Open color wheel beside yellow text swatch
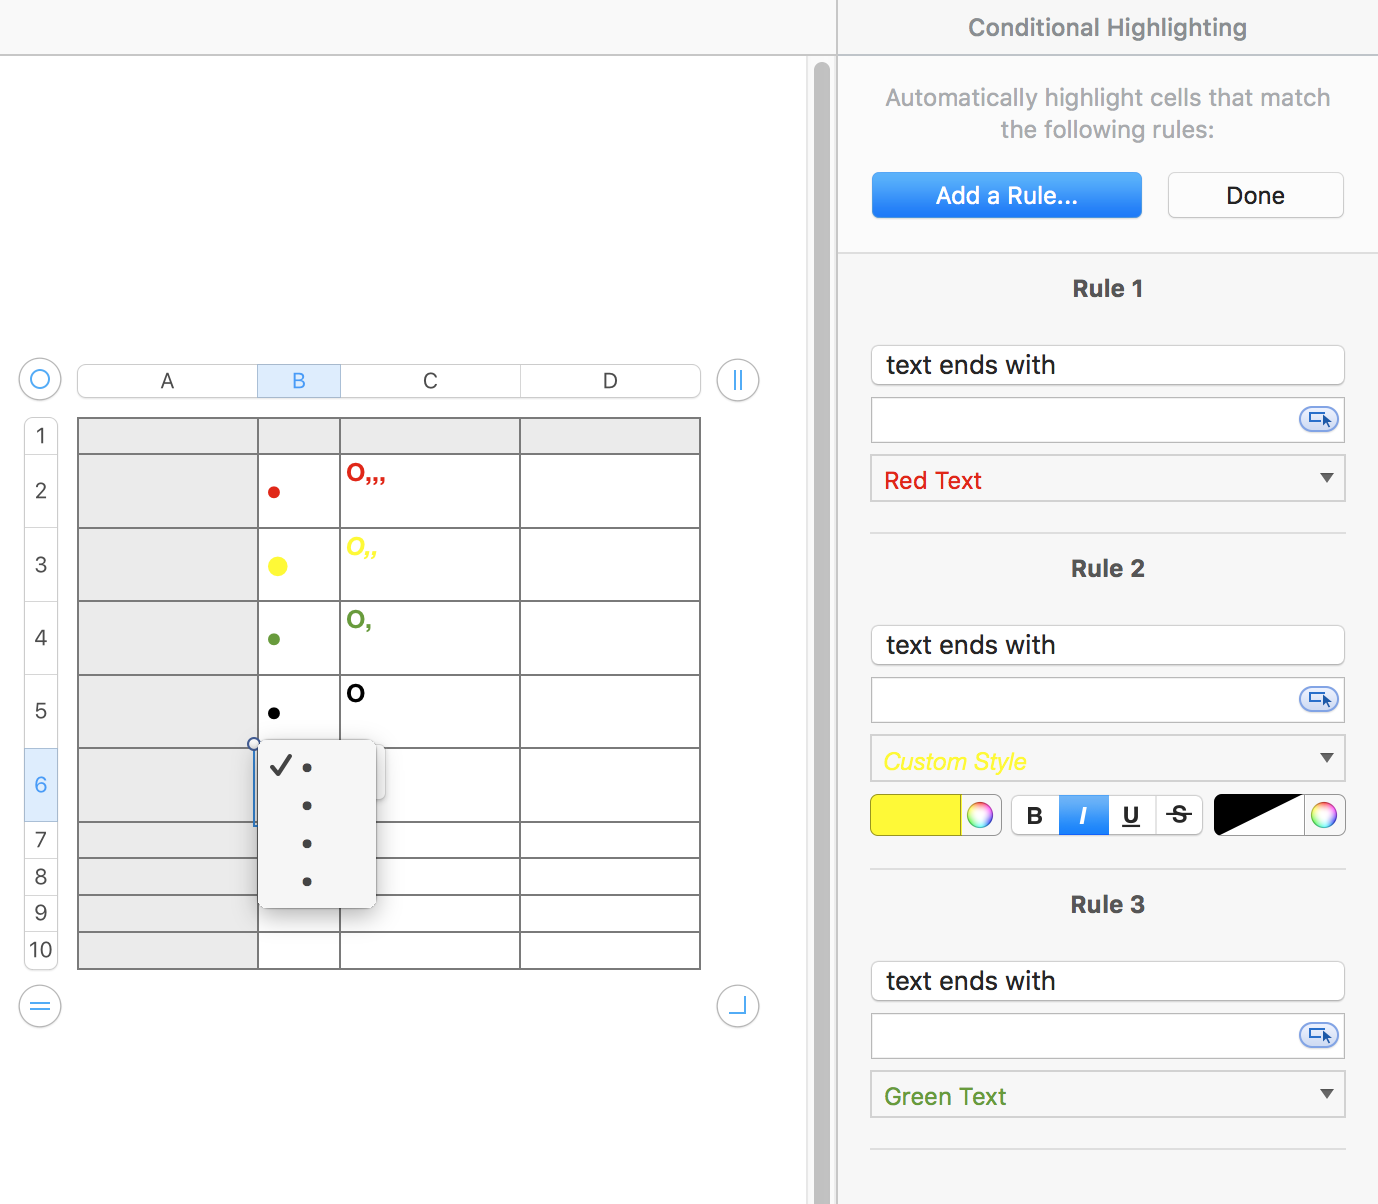The image size is (1378, 1204). 980,815
